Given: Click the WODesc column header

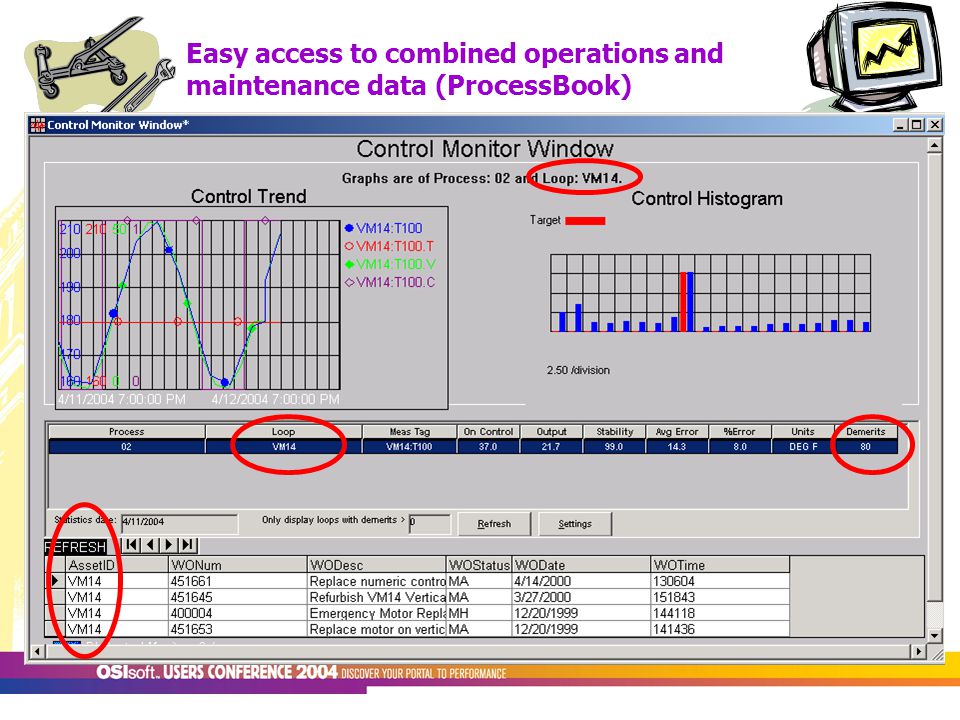Looking at the screenshot, I should (377, 565).
